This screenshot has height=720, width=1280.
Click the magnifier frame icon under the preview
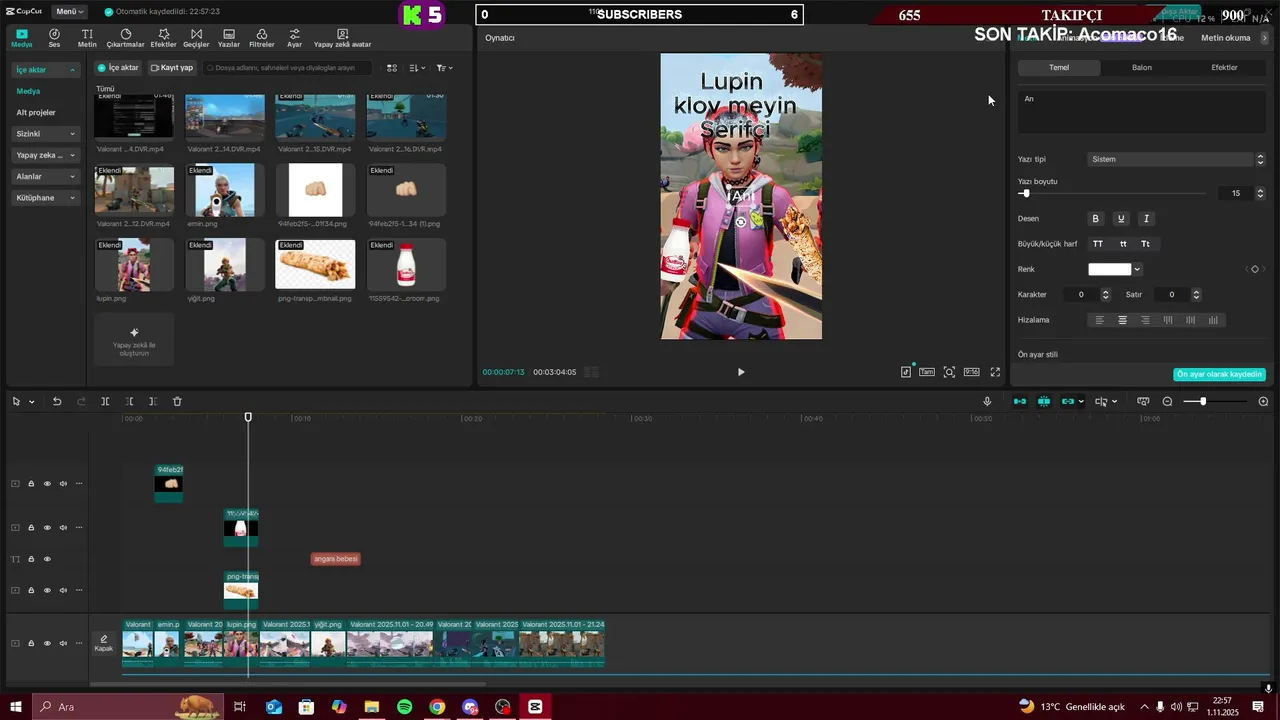point(949,372)
